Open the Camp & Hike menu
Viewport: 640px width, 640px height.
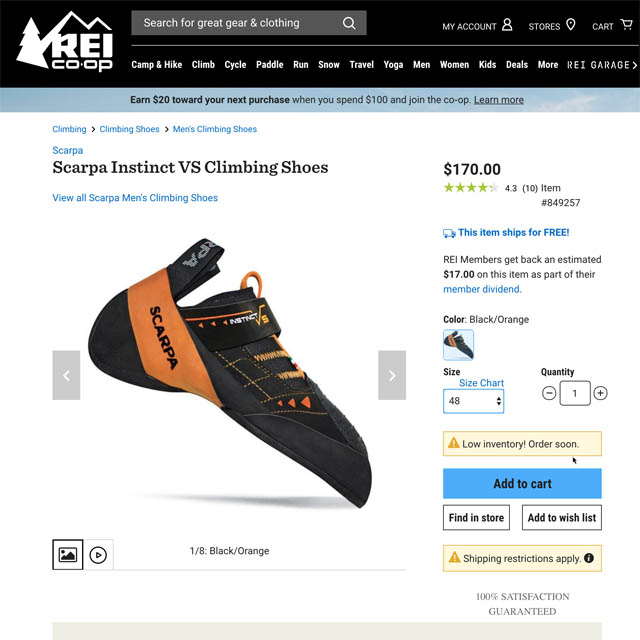pos(157,65)
